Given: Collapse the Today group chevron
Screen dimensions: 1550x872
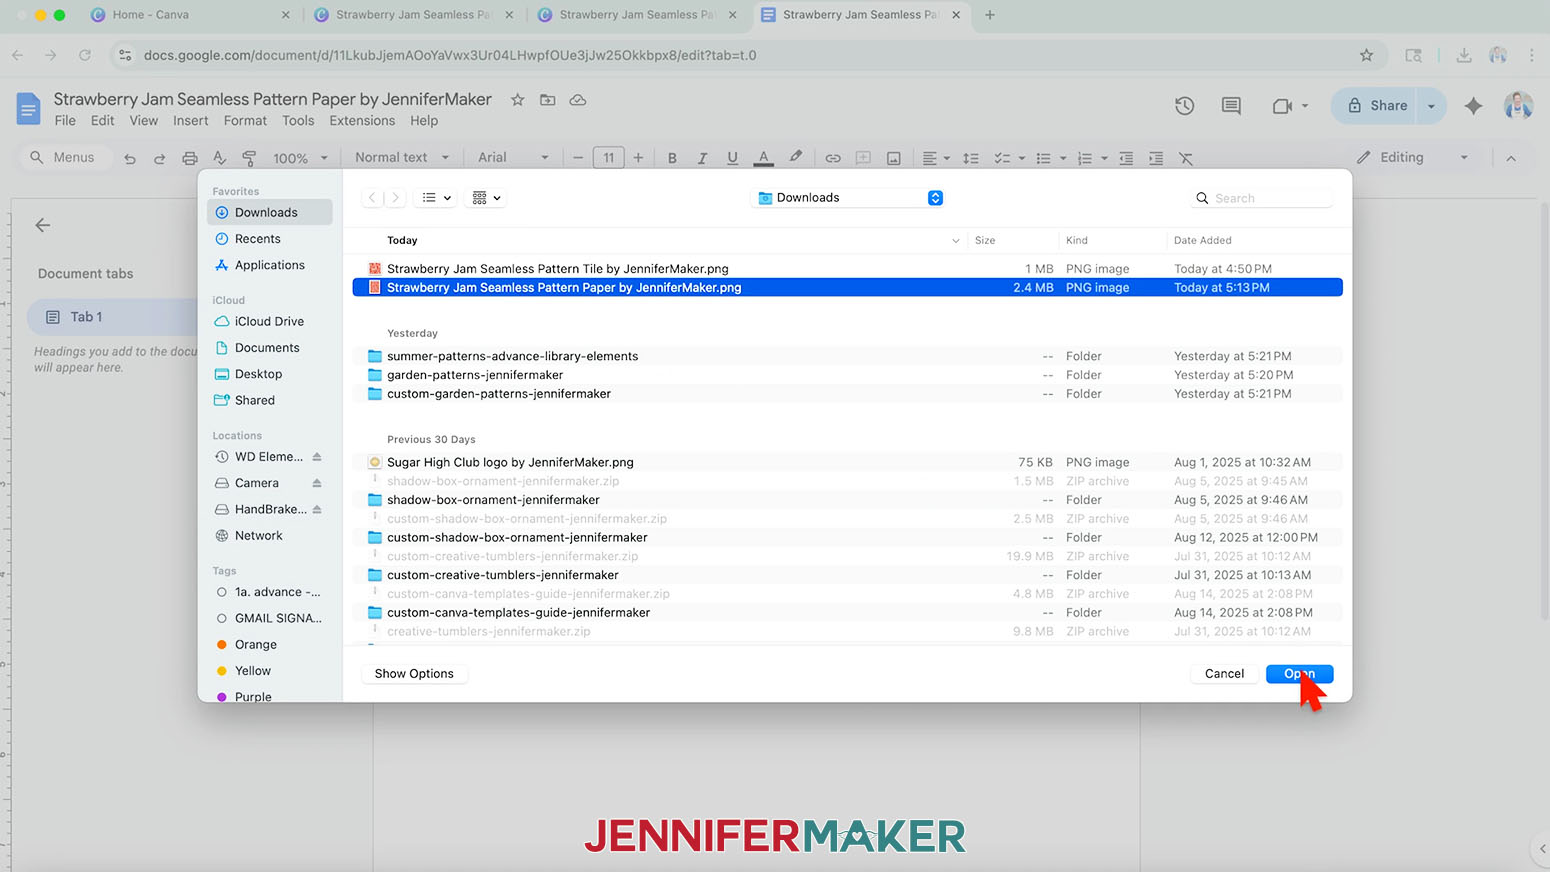Looking at the screenshot, I should pyautogui.click(x=955, y=241).
